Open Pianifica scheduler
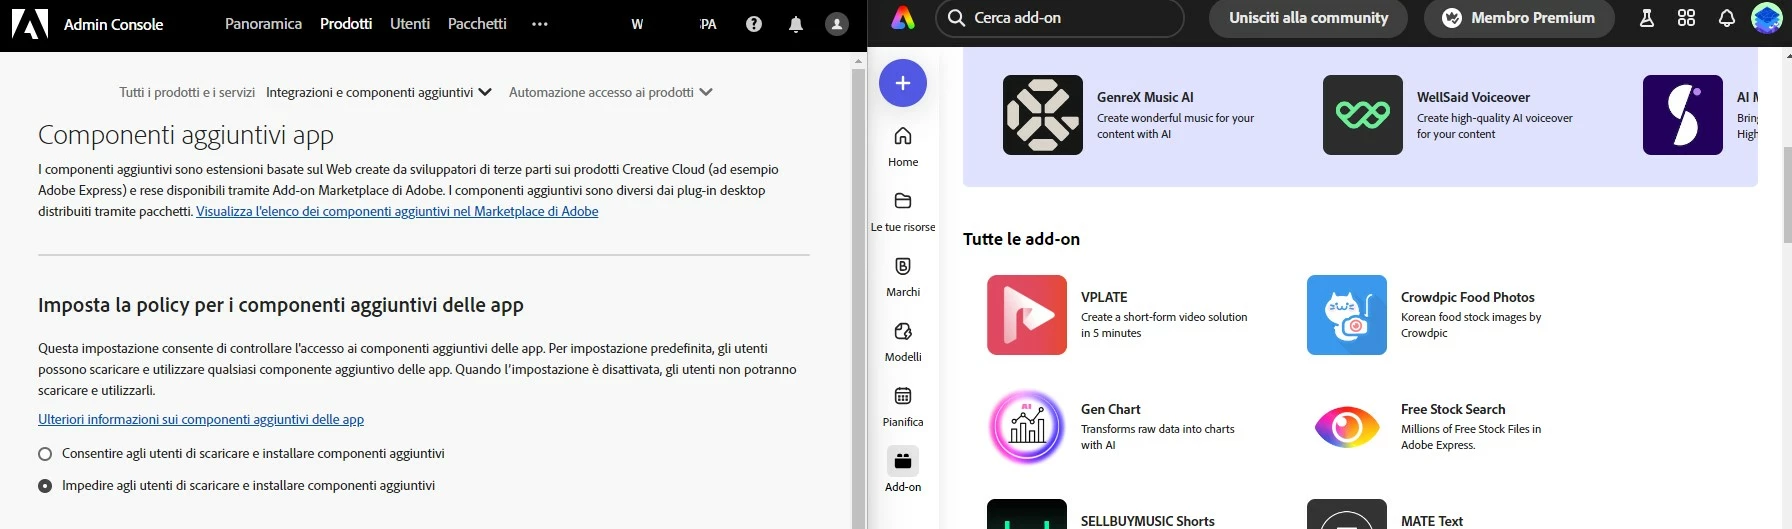Screen dimensions: 1792x529 coord(903,407)
